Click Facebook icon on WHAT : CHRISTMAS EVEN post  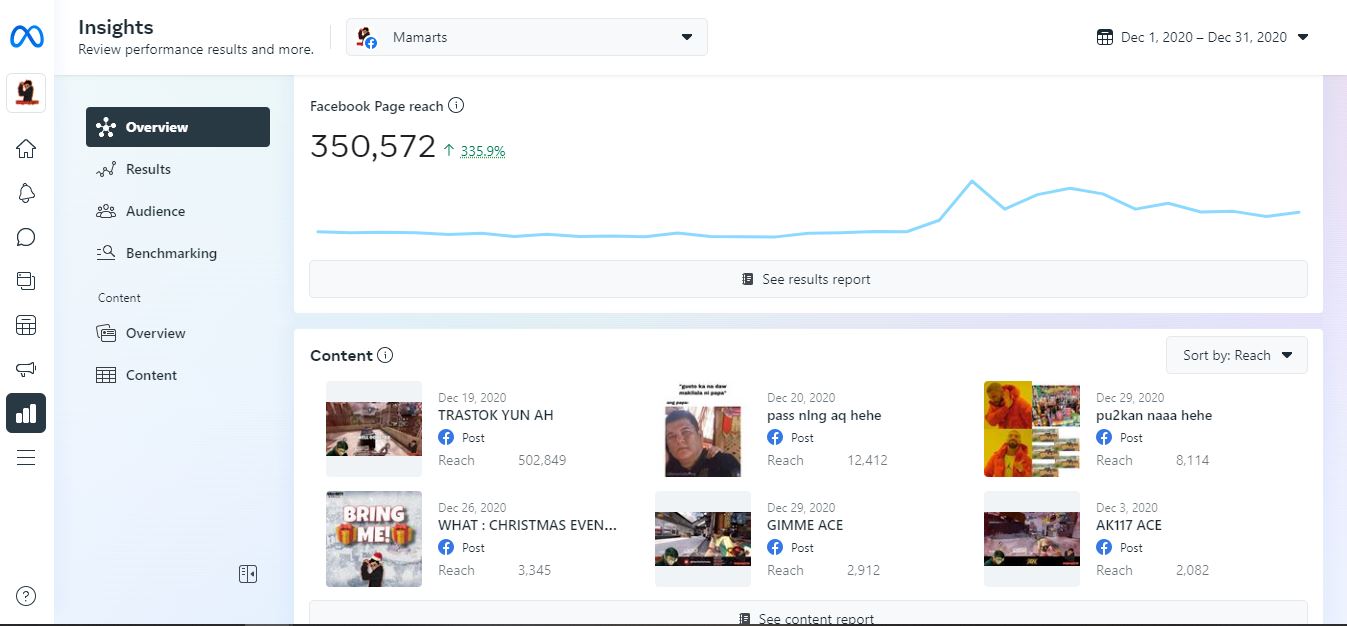446,547
